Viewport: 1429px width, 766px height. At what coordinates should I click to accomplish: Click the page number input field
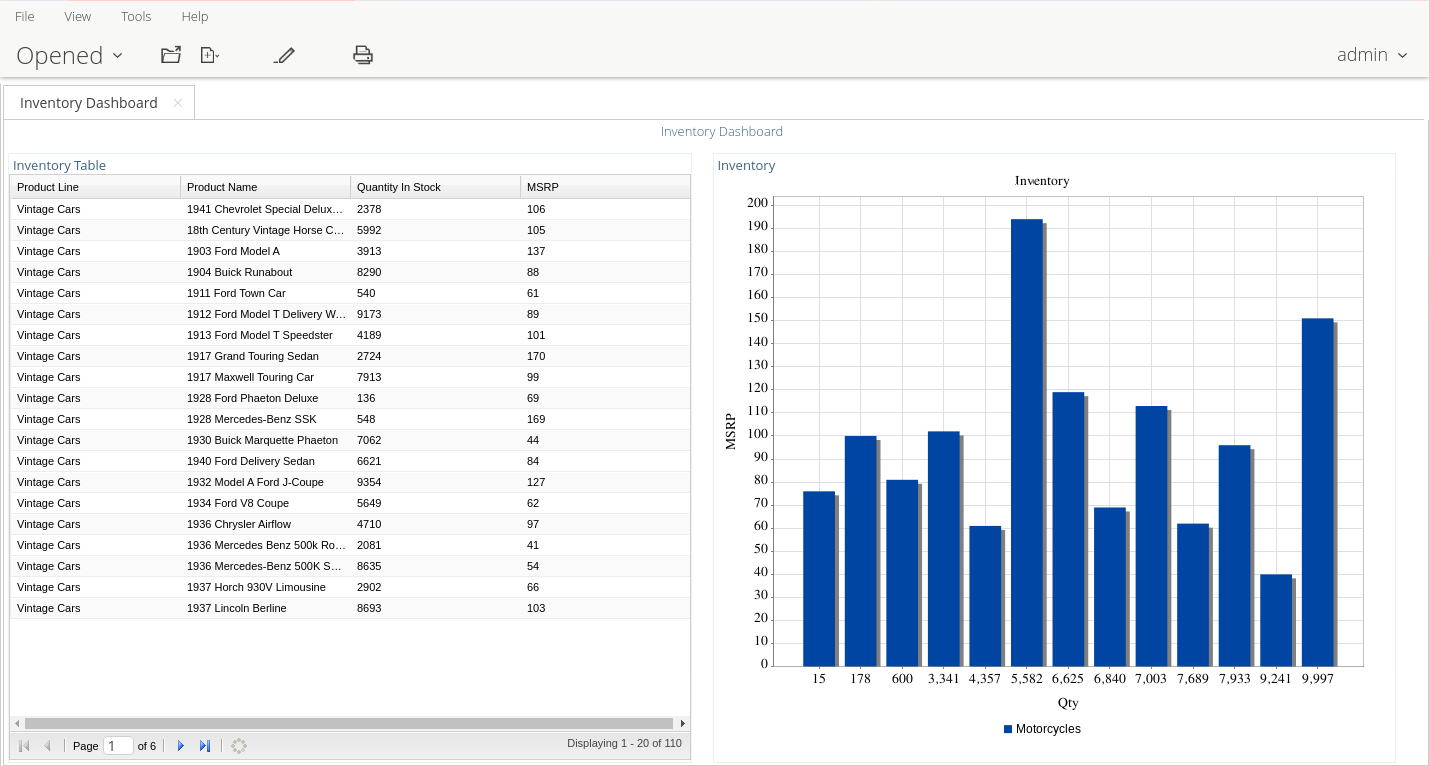click(118, 746)
